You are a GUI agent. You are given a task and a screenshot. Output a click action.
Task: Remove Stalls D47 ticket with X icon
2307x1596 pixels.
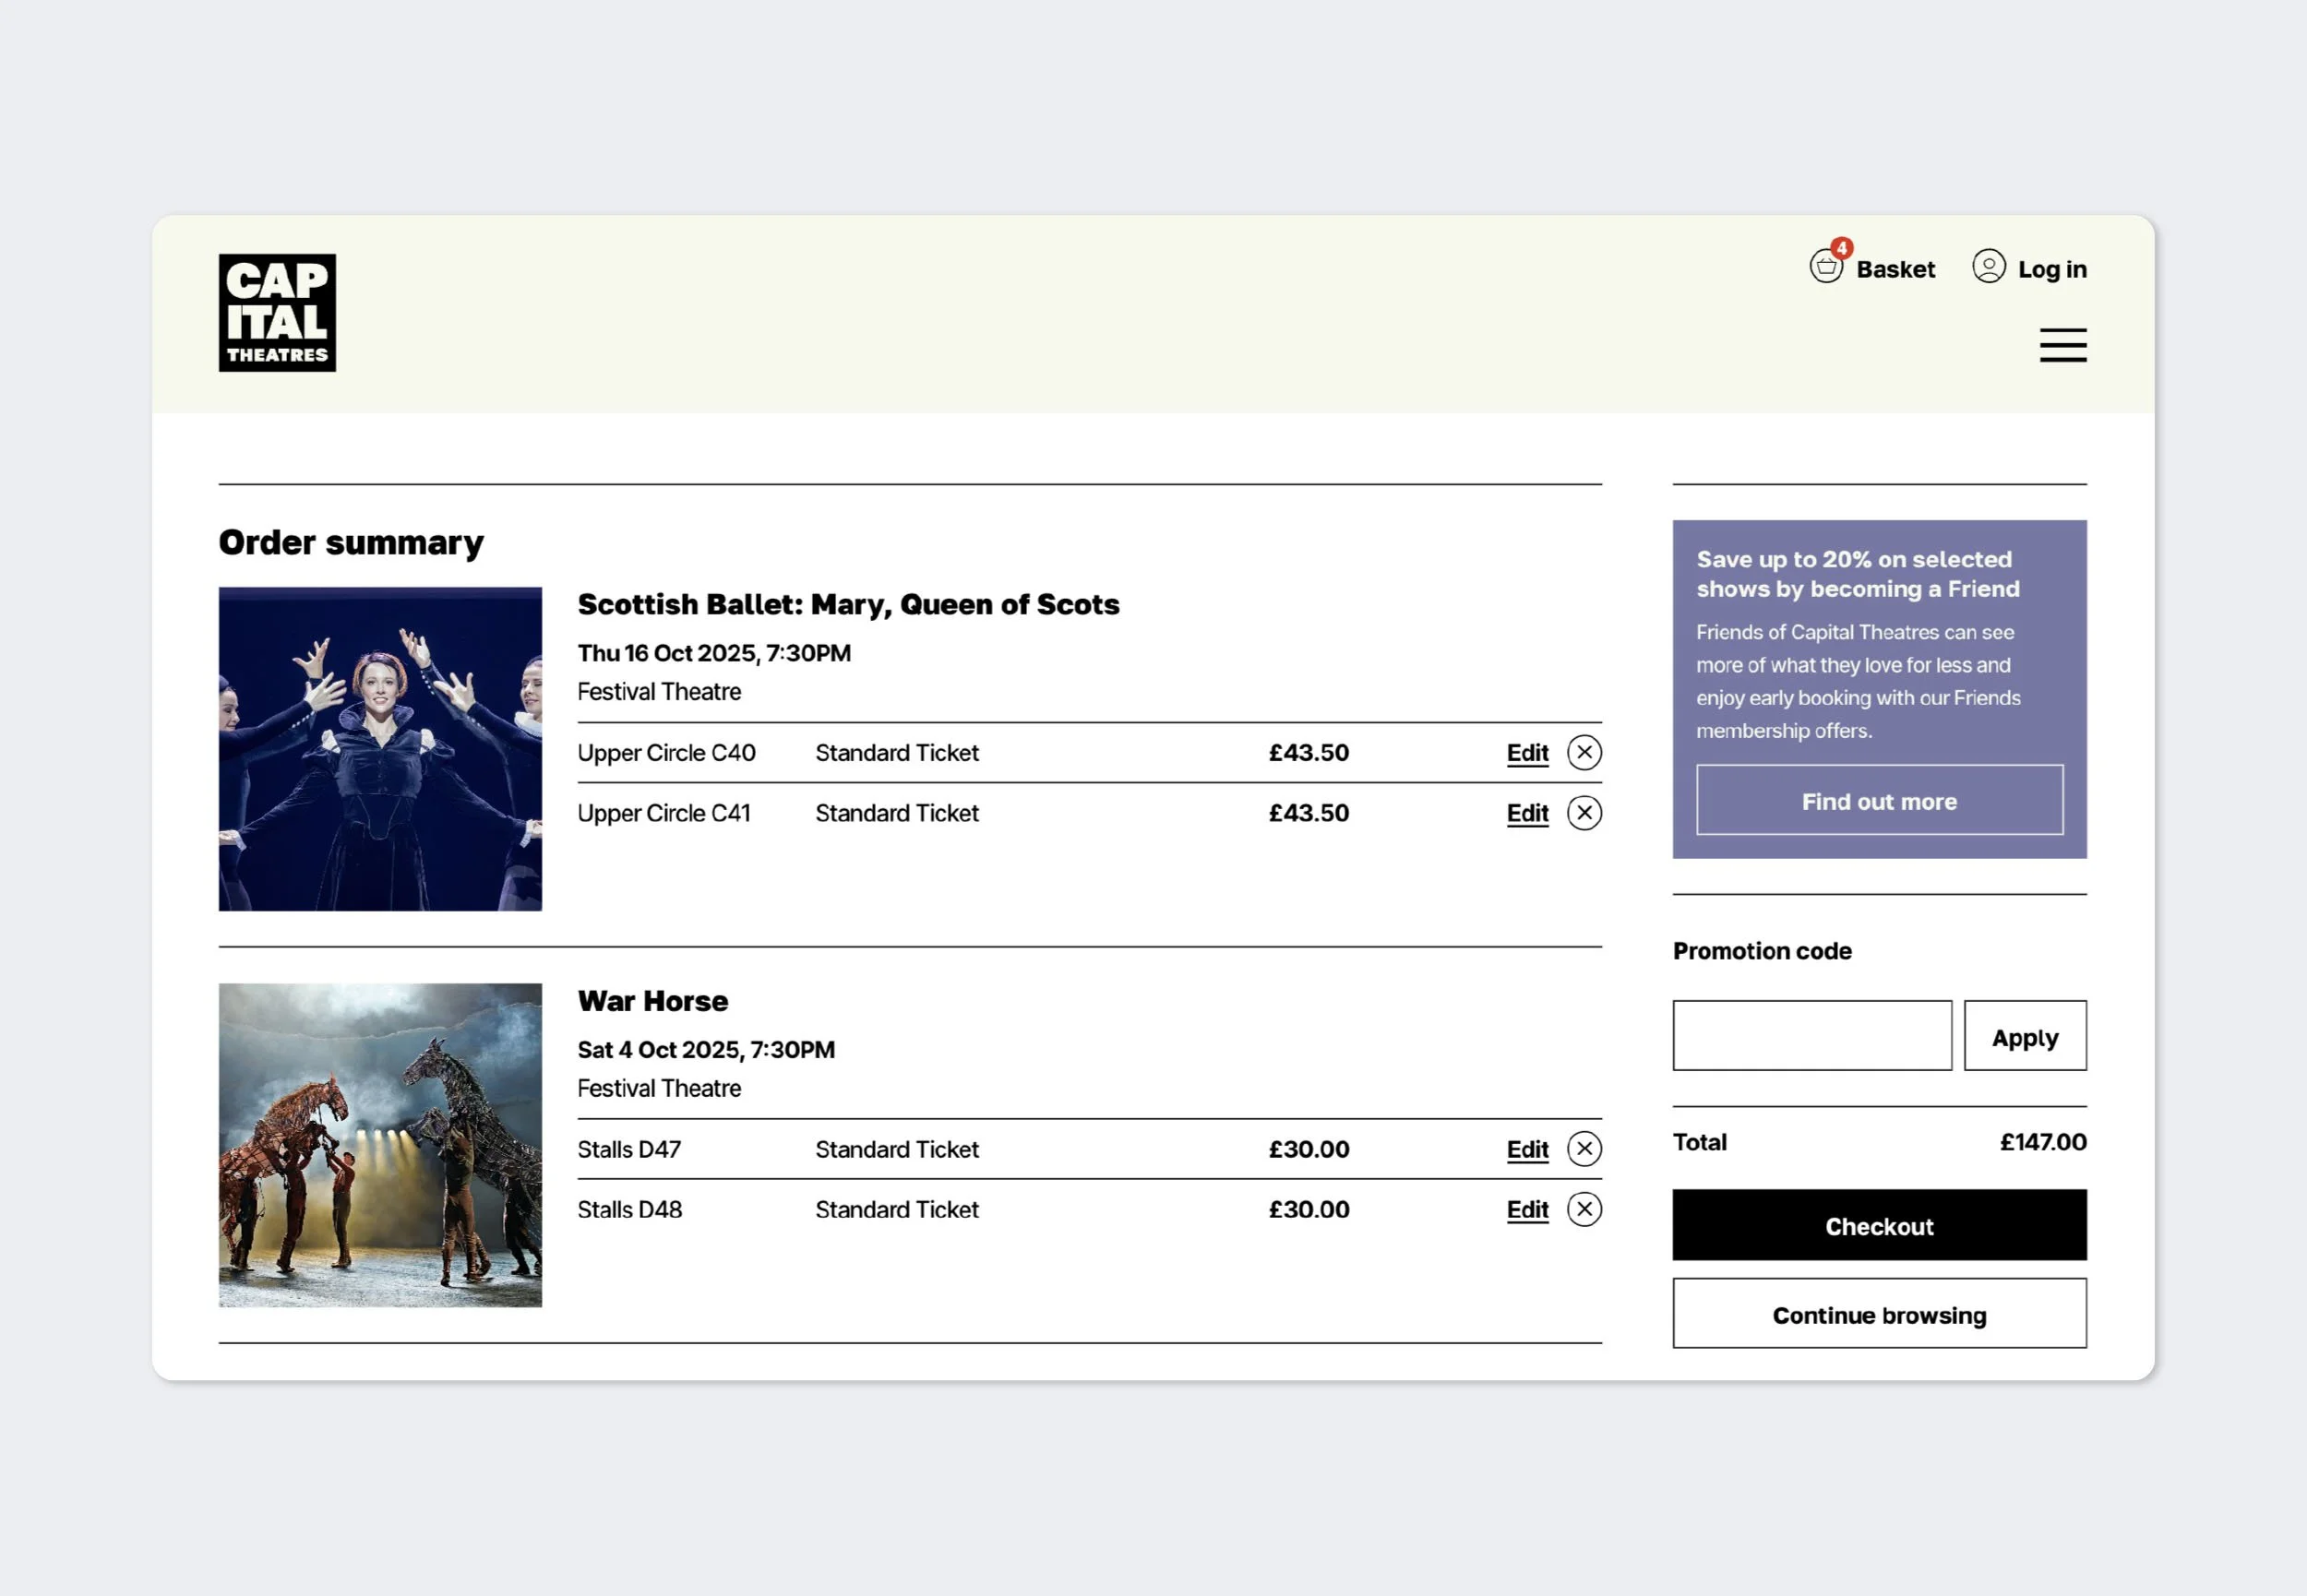(1584, 1149)
